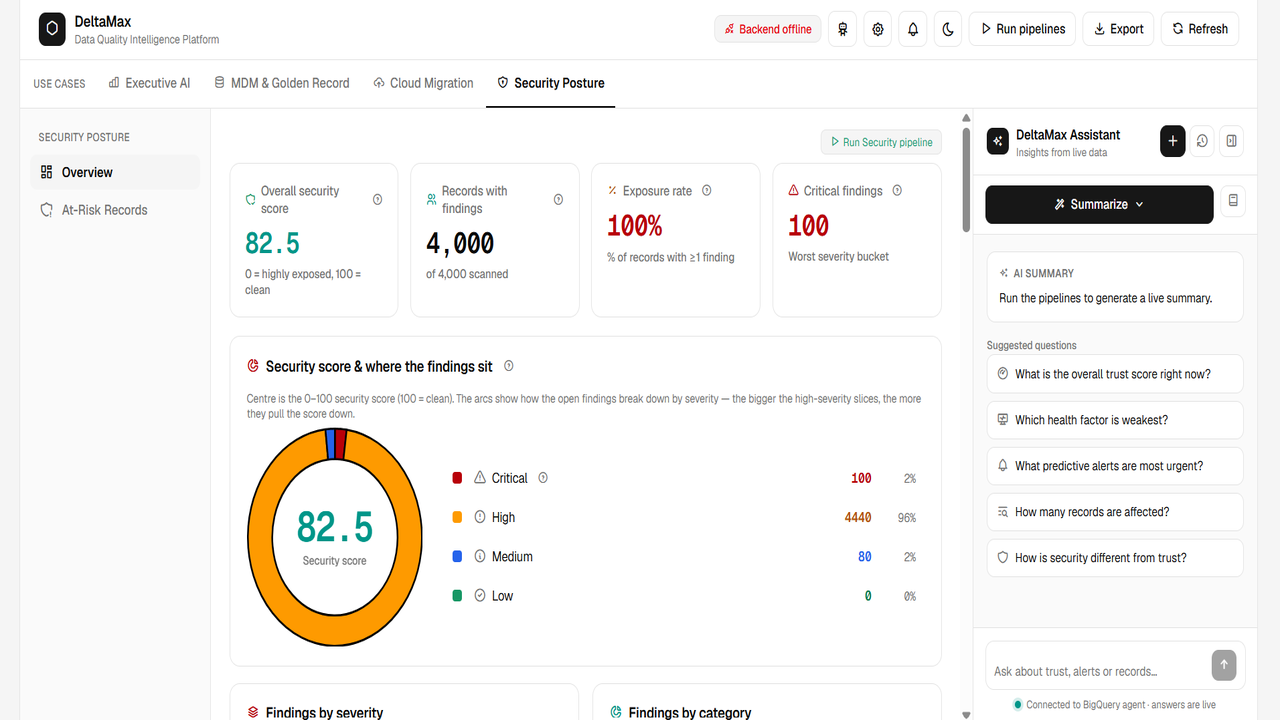1280x720 pixels.
Task: Click the info icon in Medium legend row
Action: point(480,556)
